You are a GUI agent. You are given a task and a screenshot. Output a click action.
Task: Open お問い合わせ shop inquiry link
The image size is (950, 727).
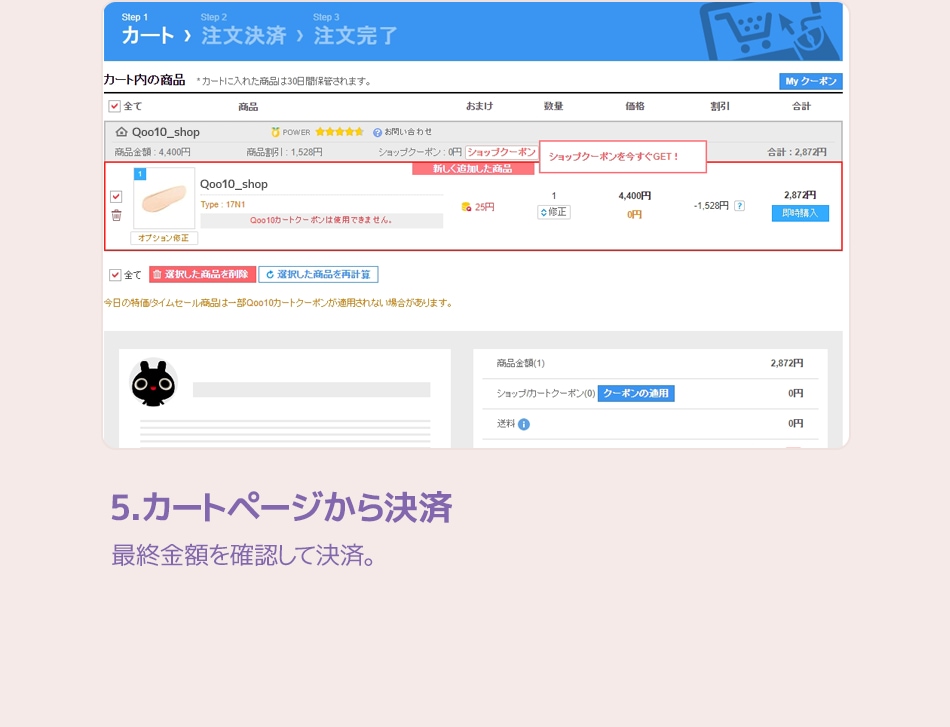pos(403,131)
